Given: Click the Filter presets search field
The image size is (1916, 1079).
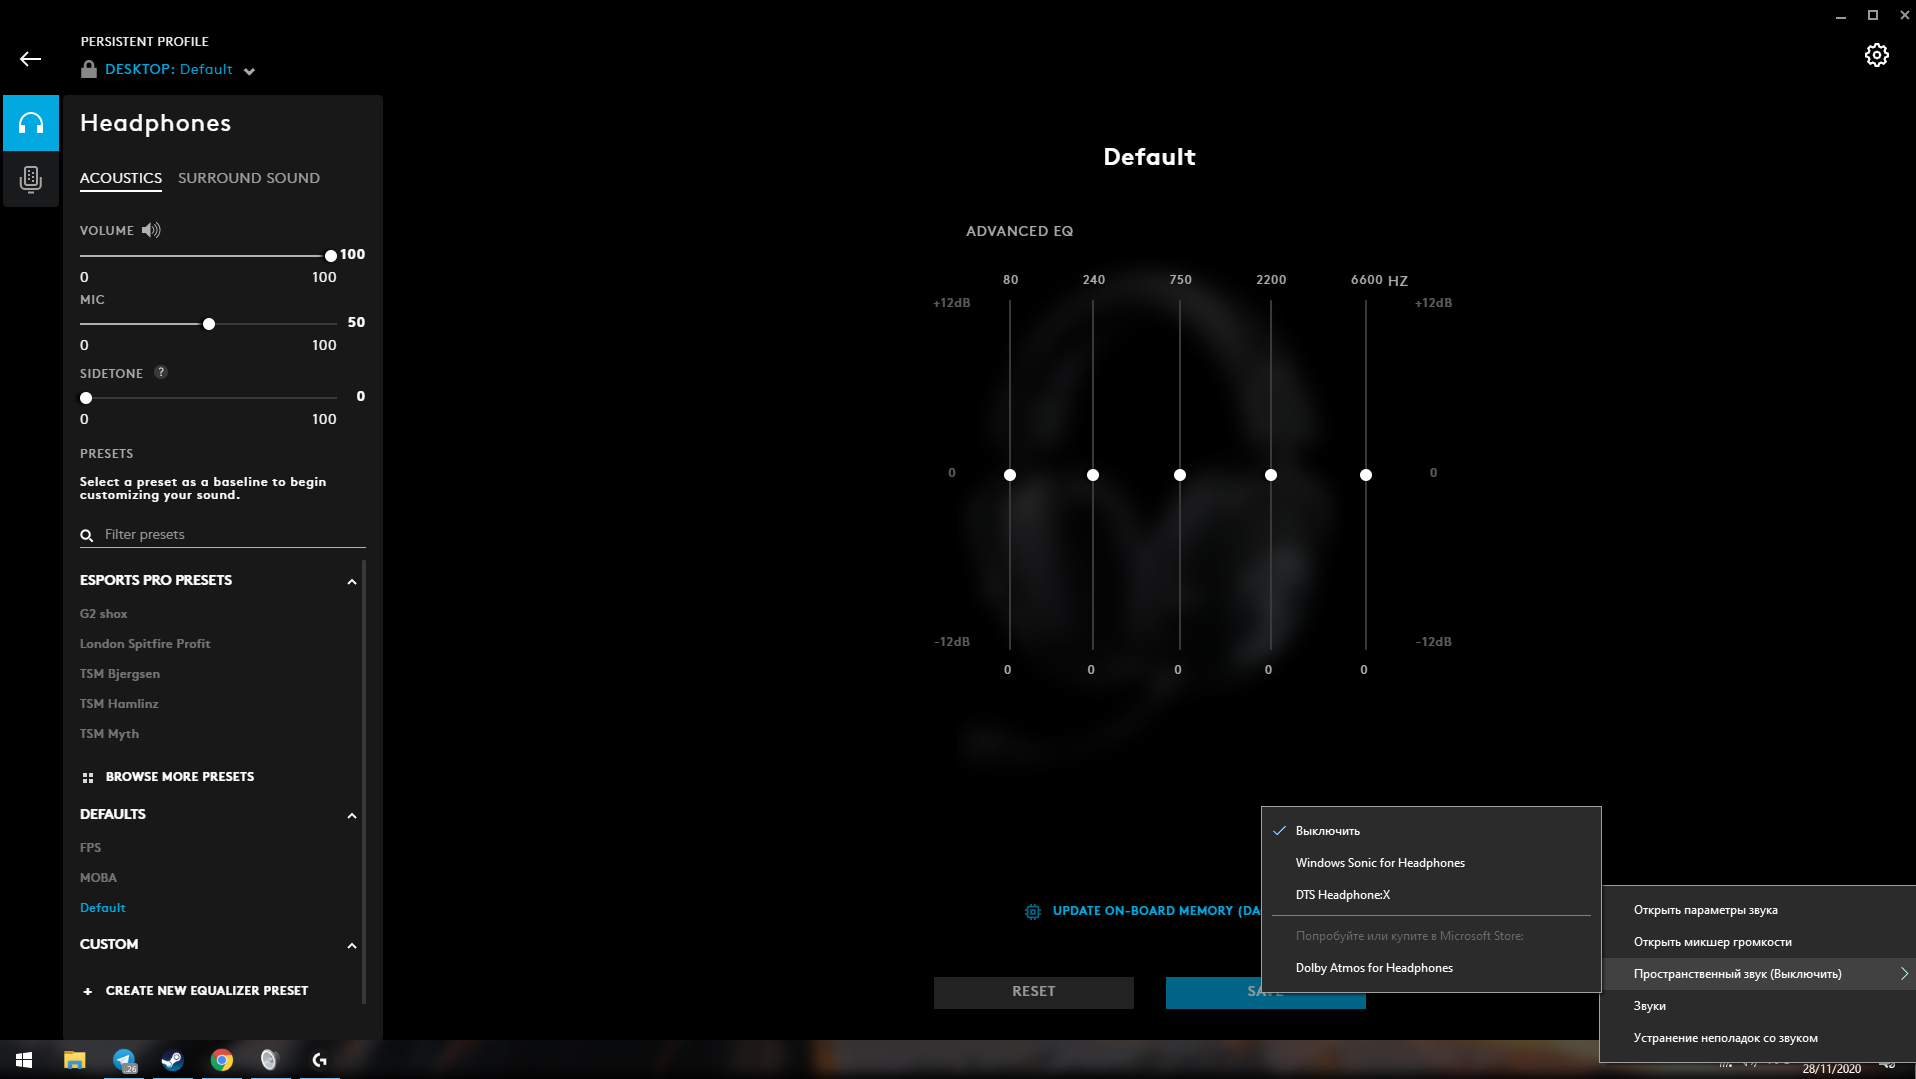Looking at the screenshot, I should pos(230,535).
